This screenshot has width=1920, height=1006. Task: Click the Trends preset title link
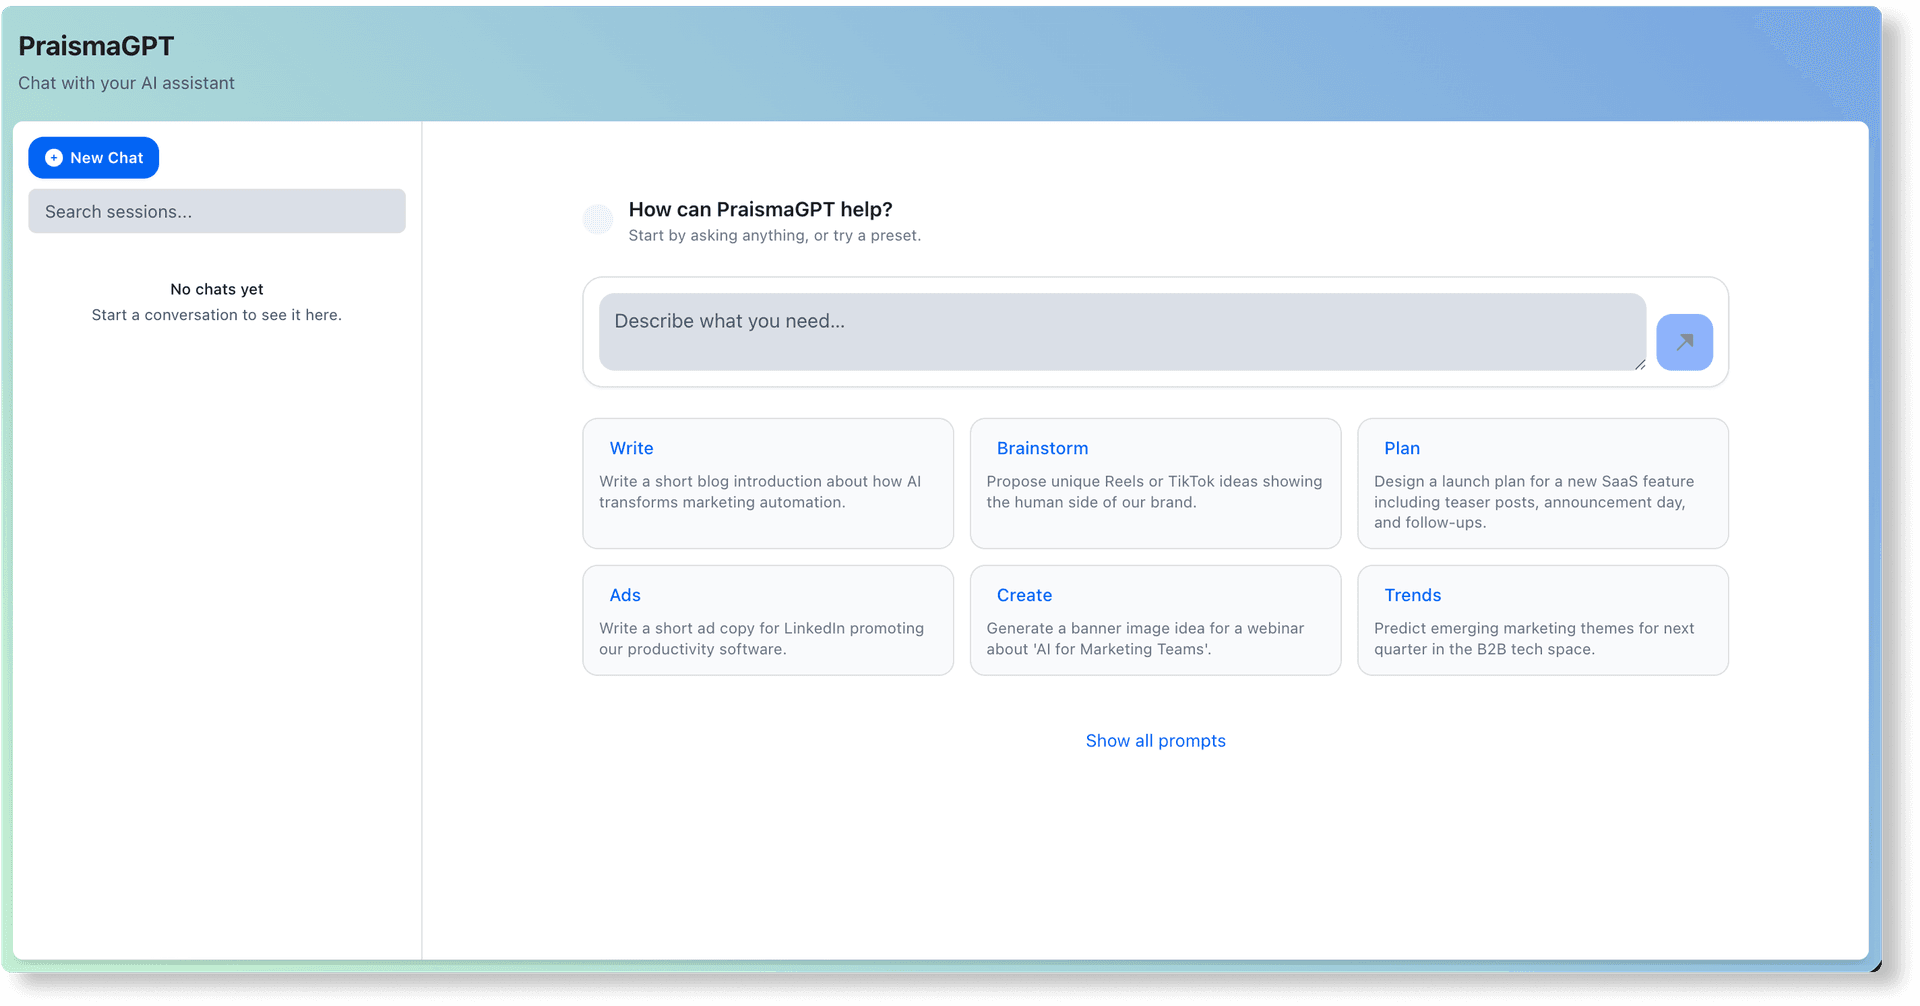1413,595
